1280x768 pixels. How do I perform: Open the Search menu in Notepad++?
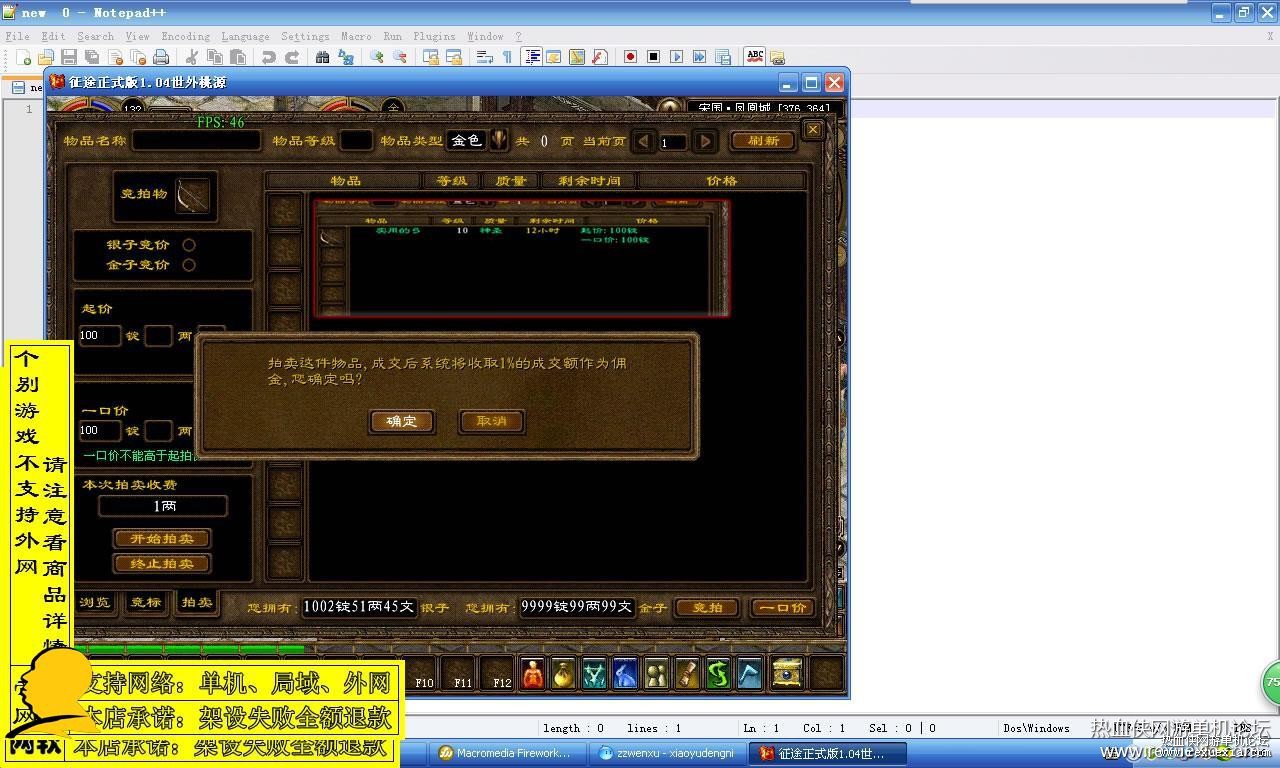pyautogui.click(x=95, y=36)
